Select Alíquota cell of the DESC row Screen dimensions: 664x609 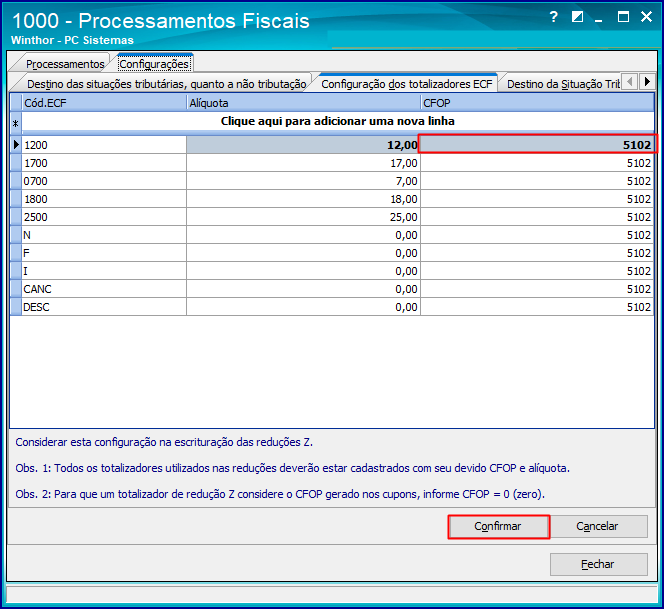point(303,307)
